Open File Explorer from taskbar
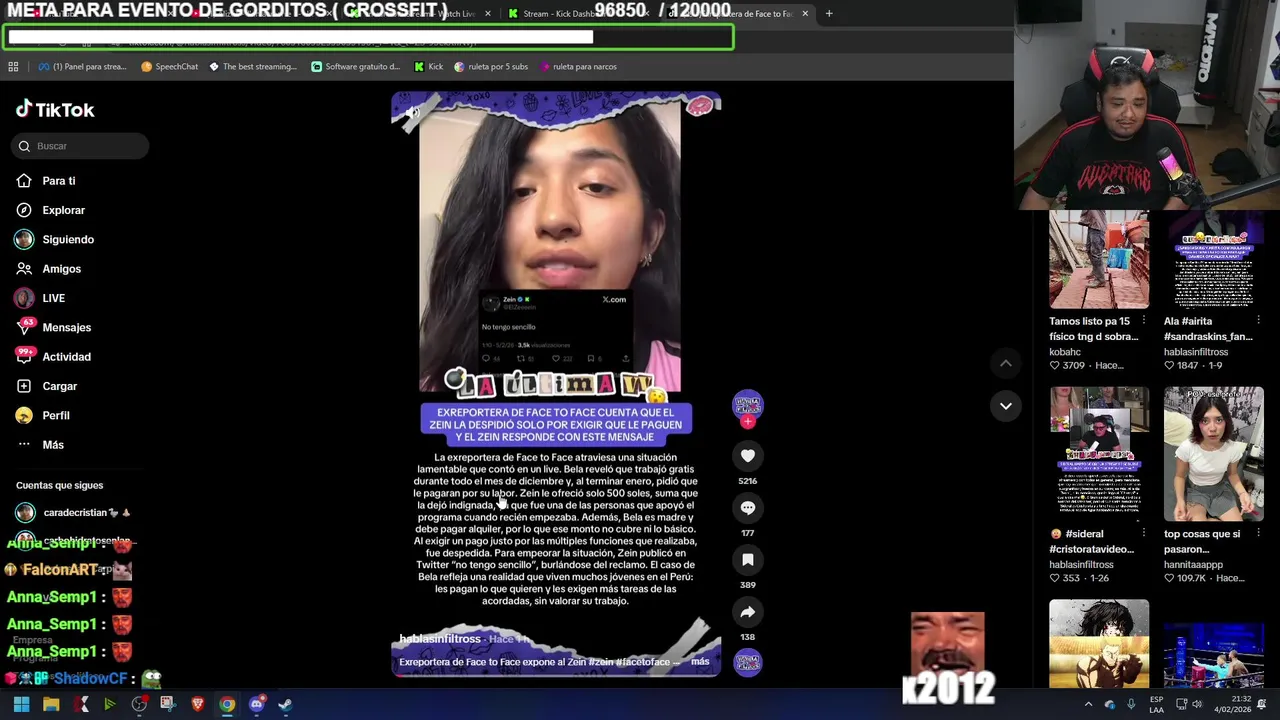 51,704
